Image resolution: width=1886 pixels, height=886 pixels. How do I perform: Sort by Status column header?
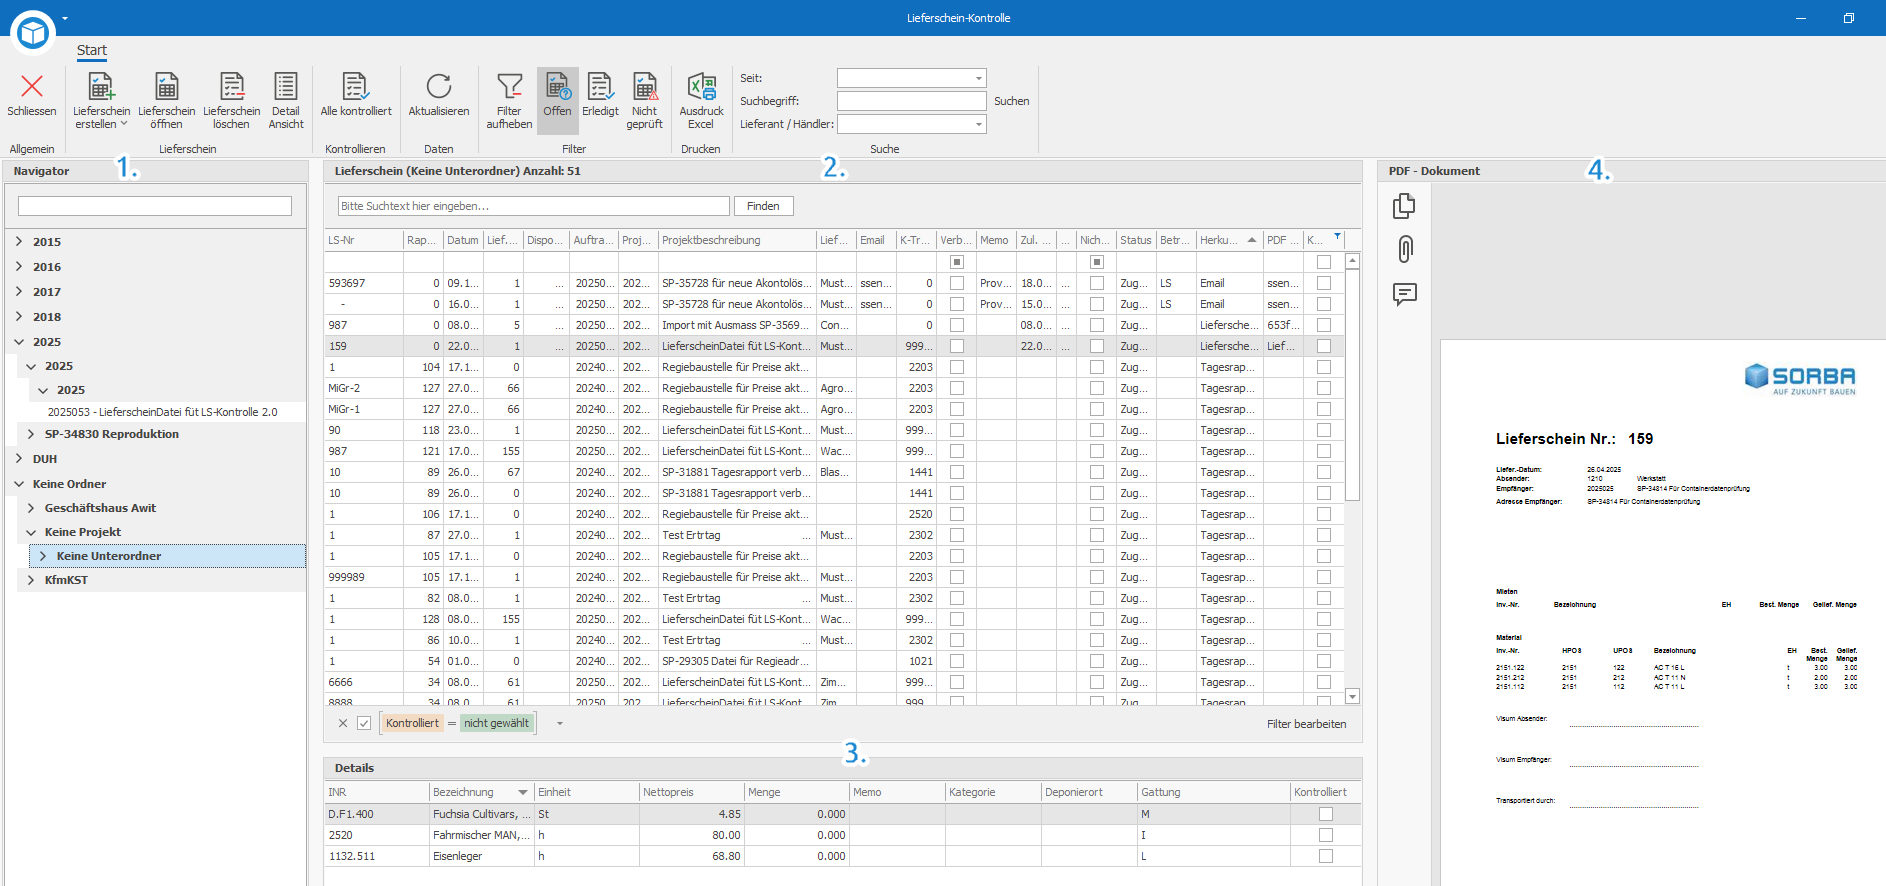click(1136, 240)
